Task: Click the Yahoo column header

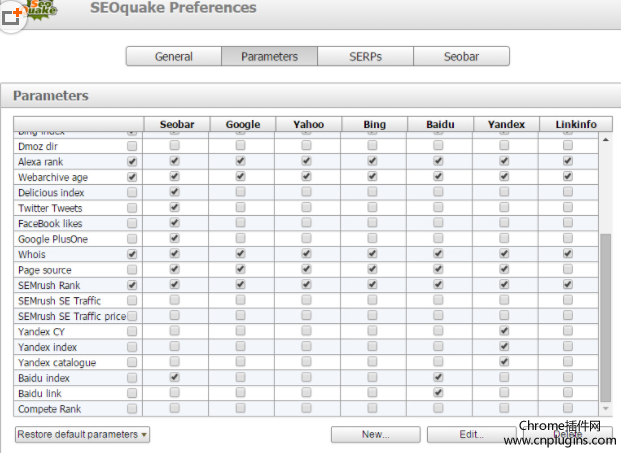Action: click(309, 124)
